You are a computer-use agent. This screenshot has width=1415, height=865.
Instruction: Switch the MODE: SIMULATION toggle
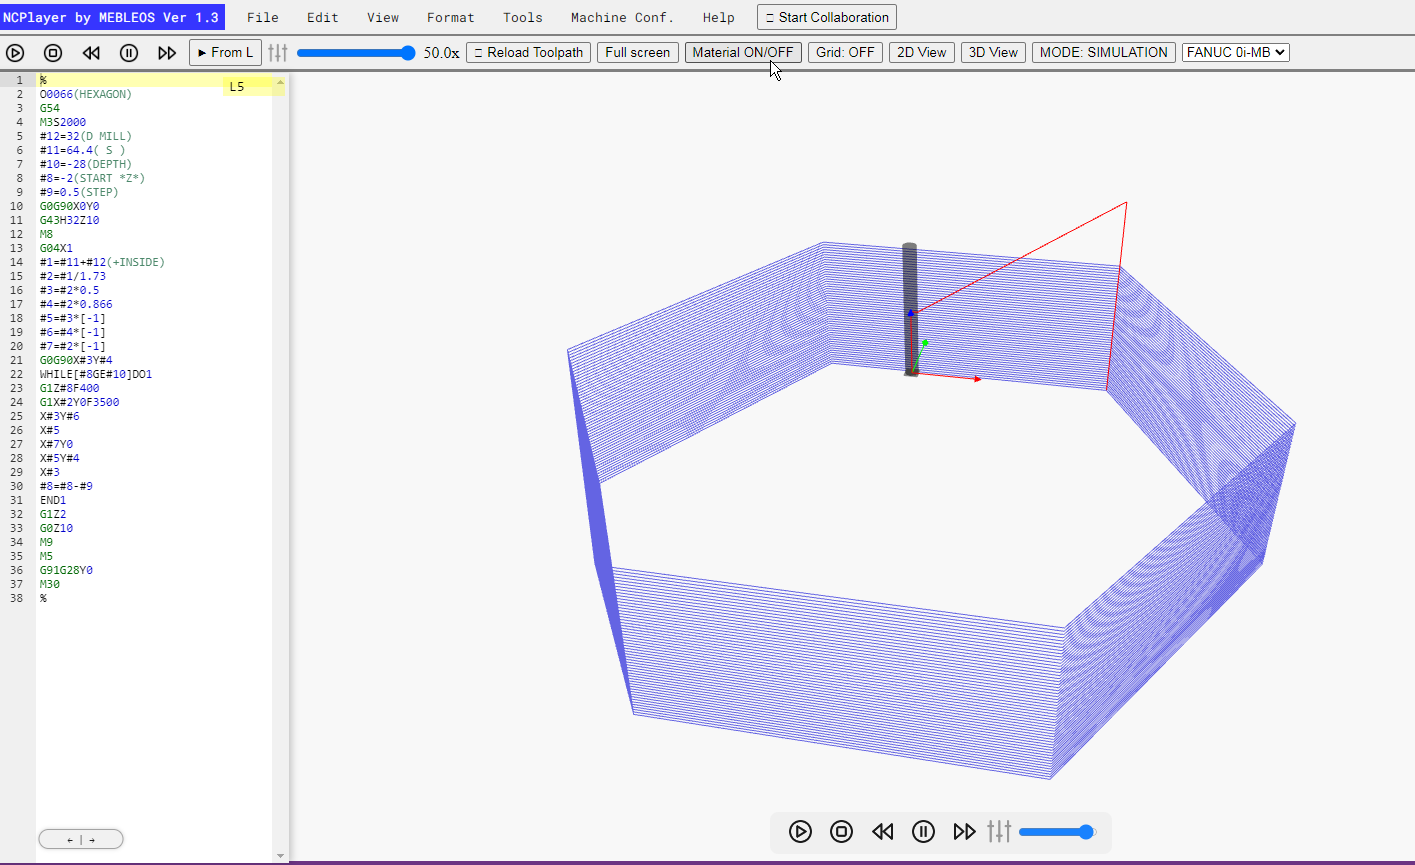[x=1104, y=52]
